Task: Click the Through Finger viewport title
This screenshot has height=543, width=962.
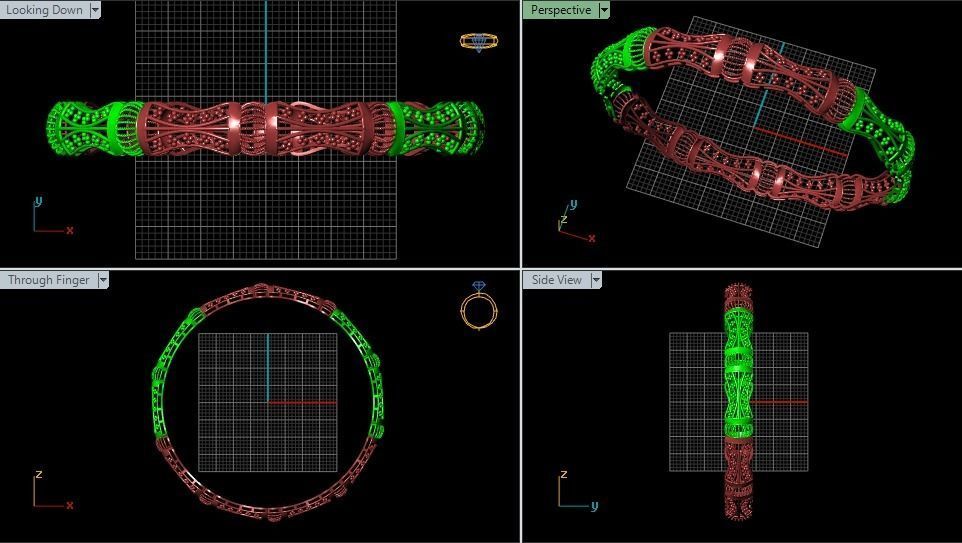Action: pos(48,280)
